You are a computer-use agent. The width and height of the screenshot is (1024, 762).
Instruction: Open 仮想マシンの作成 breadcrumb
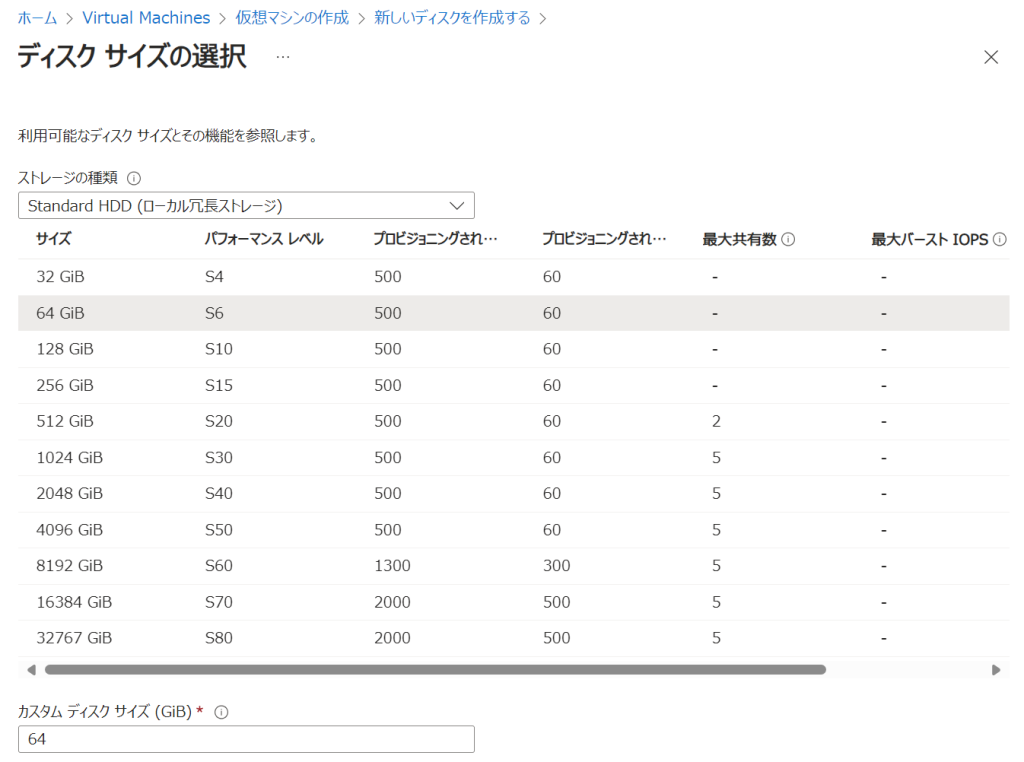pyautogui.click(x=292, y=18)
